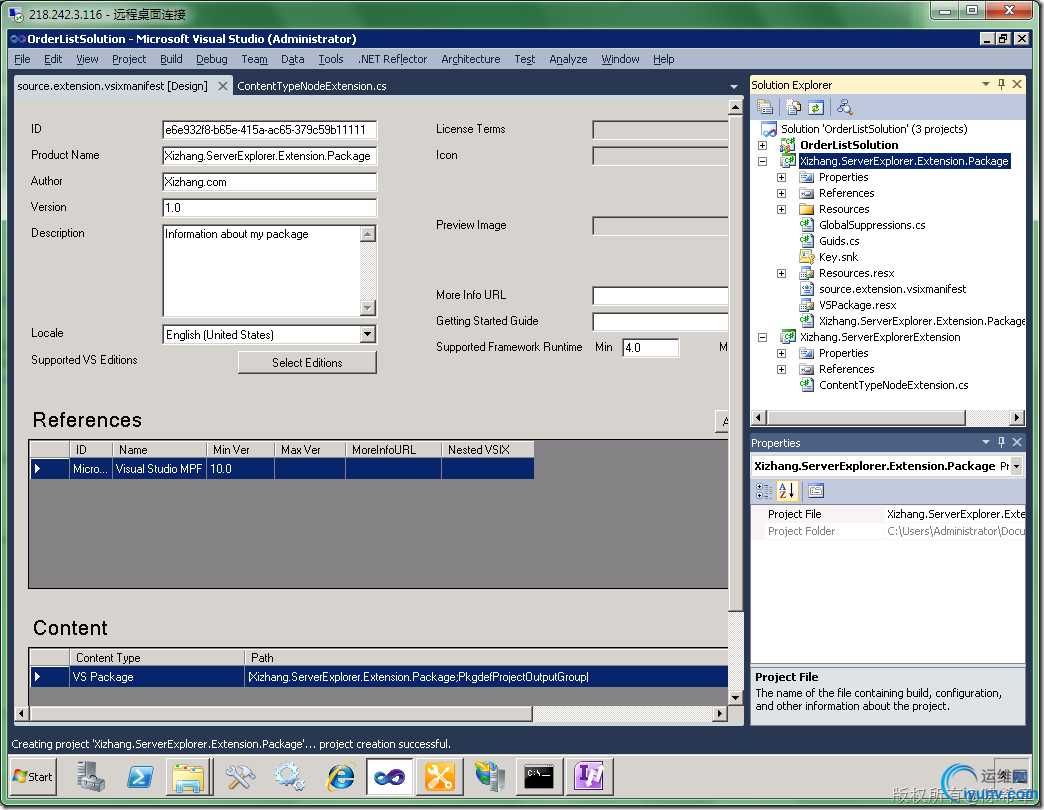Click Show All Files icon in Solution Explorer

point(794,107)
